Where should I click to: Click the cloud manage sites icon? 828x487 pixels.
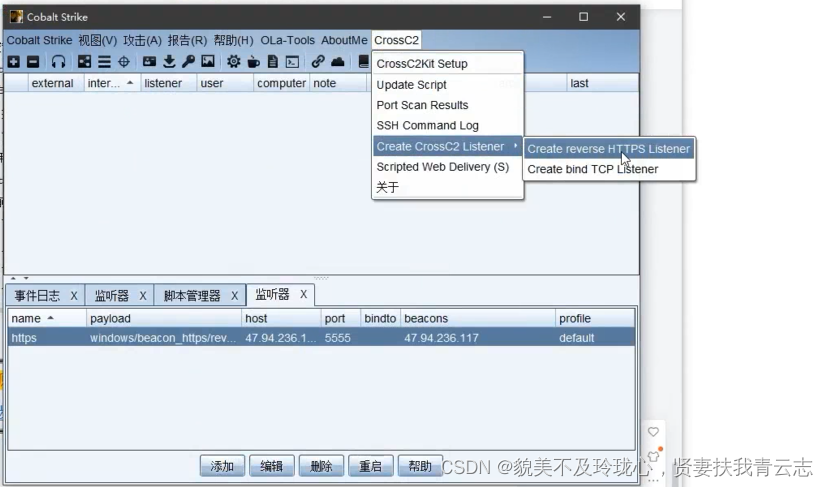(x=337, y=62)
